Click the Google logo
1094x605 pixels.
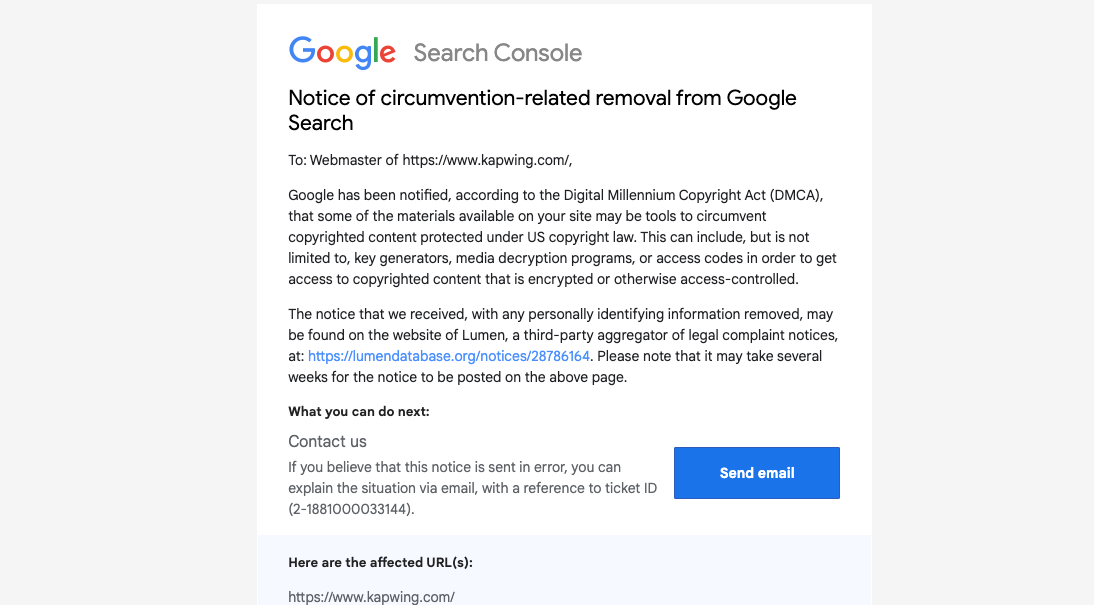342,53
